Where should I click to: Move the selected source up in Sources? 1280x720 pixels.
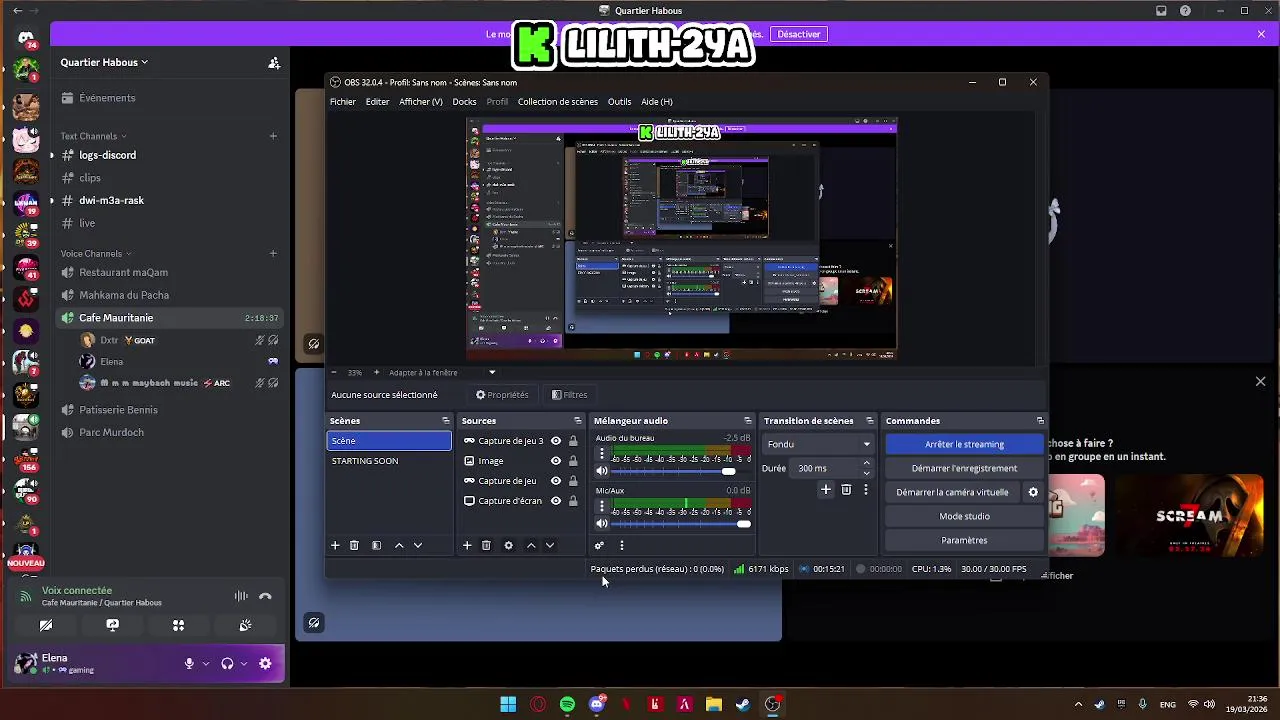point(531,545)
